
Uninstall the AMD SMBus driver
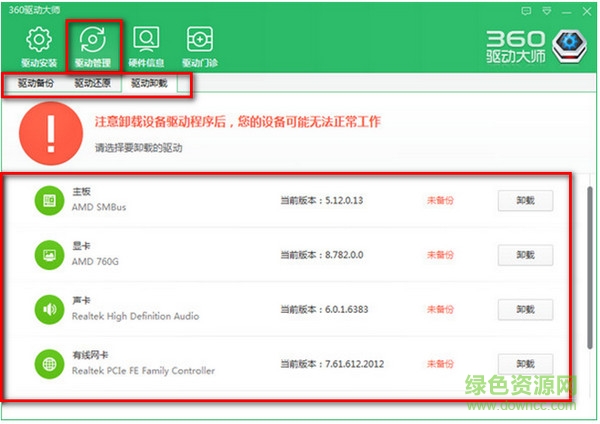click(525, 200)
